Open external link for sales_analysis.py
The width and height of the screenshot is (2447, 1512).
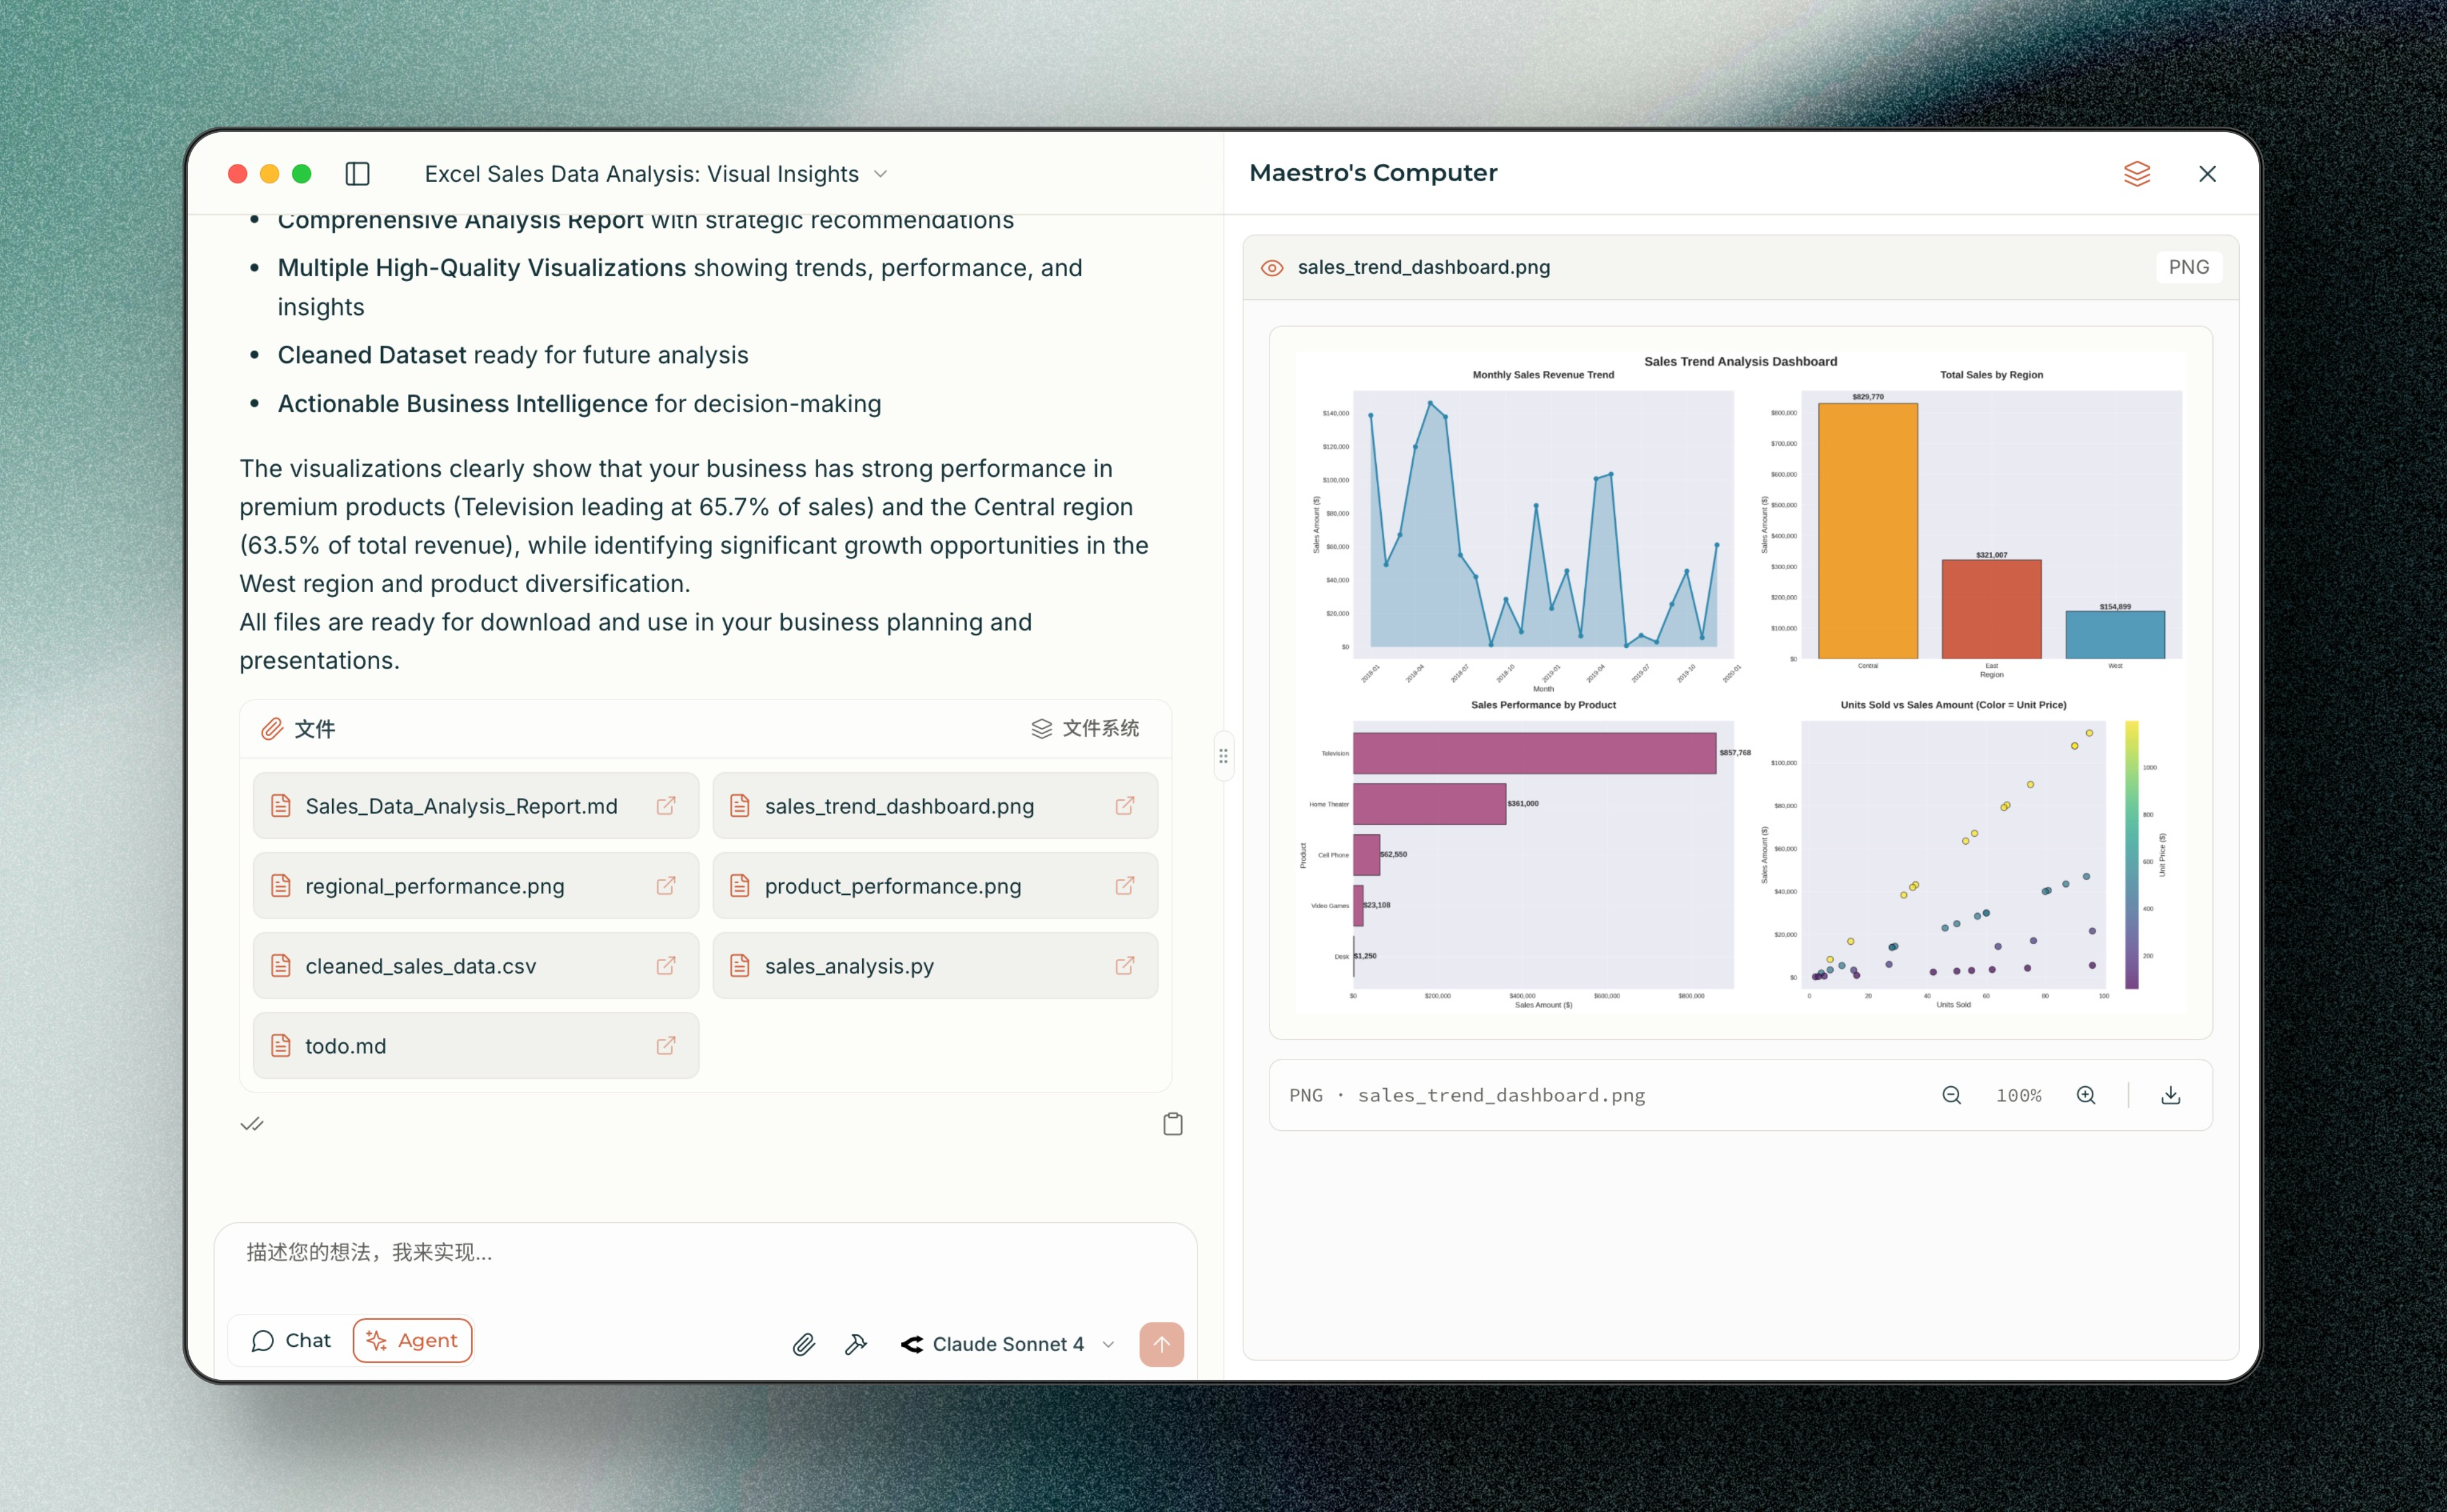[x=1125, y=966]
